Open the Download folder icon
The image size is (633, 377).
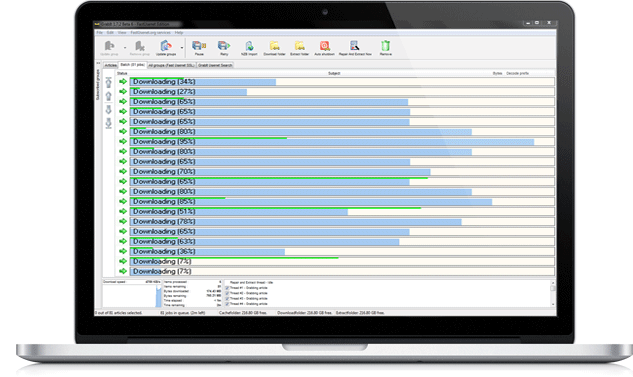275,48
